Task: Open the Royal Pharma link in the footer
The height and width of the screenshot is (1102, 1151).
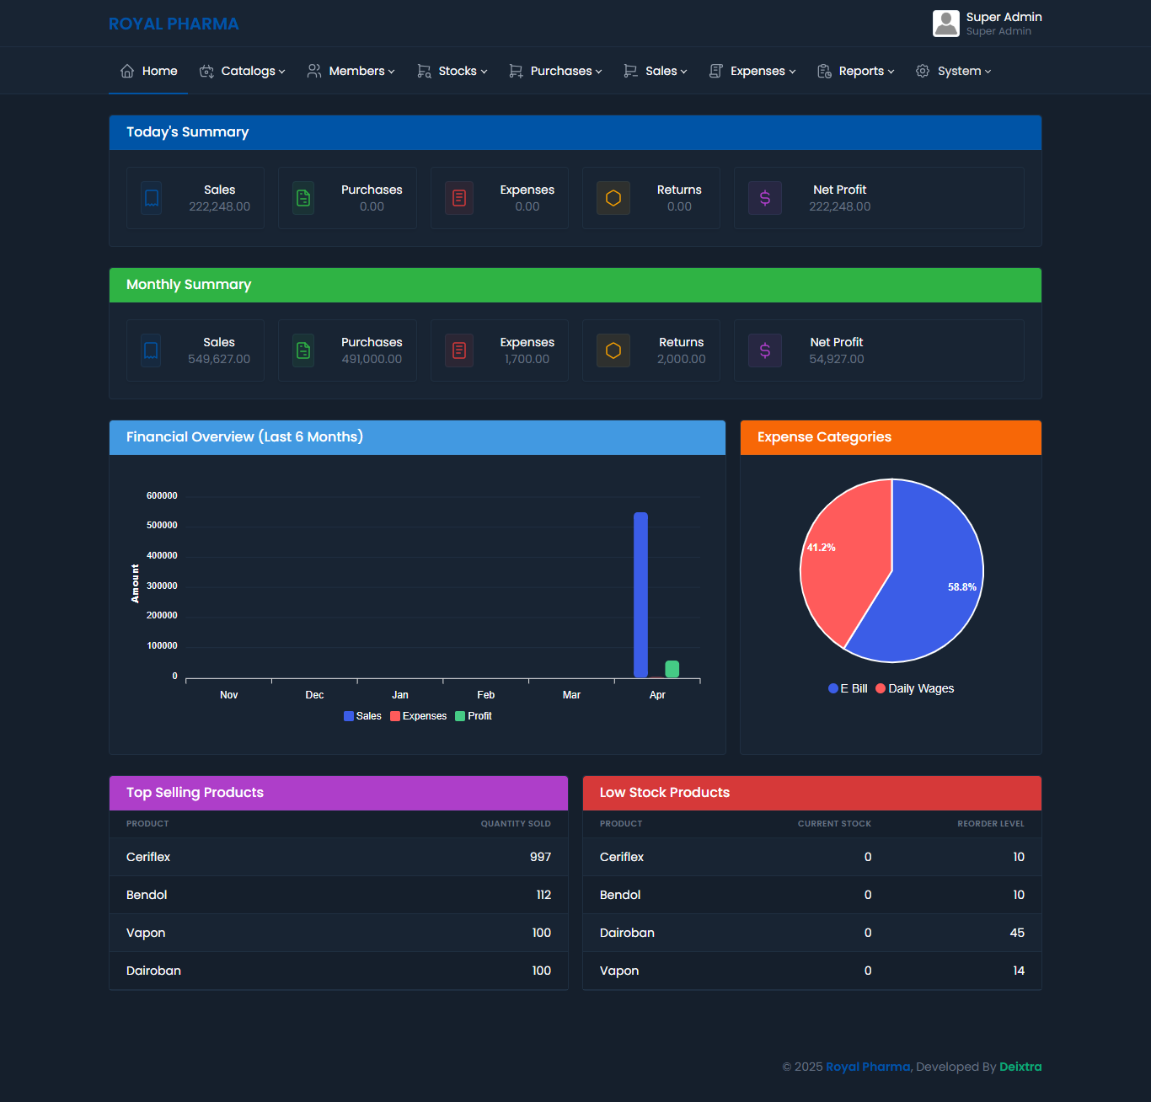Action: tap(868, 1066)
